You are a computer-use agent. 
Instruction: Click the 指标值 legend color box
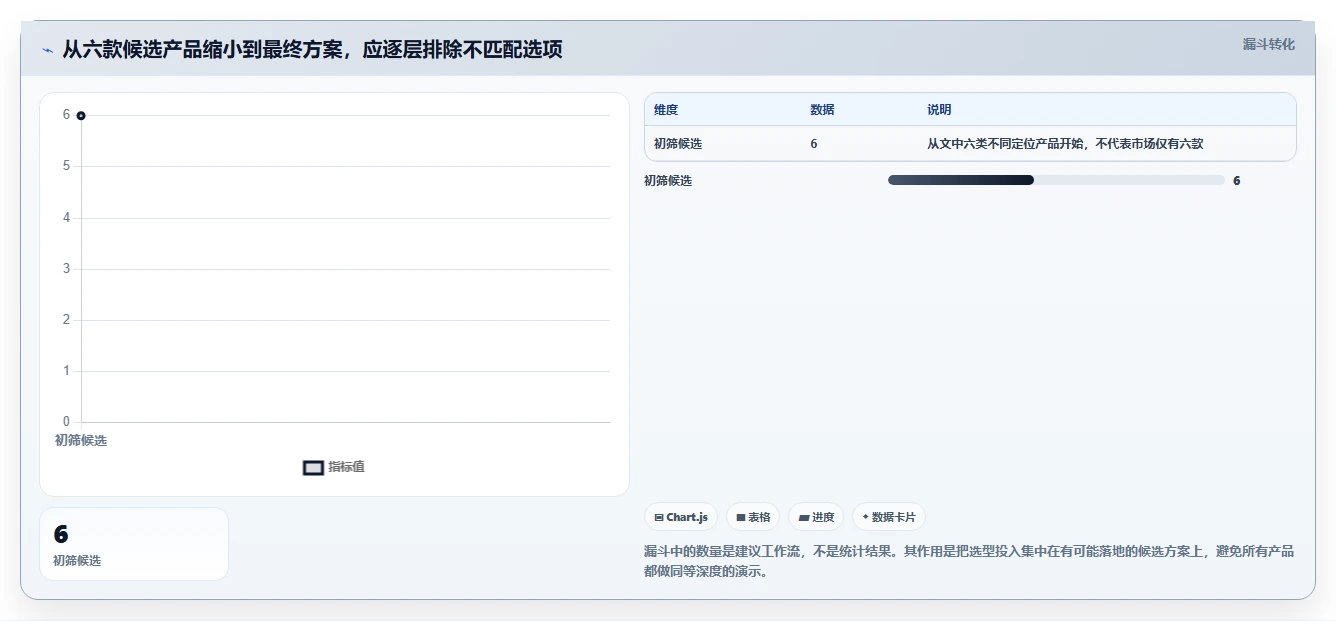[x=313, y=468]
